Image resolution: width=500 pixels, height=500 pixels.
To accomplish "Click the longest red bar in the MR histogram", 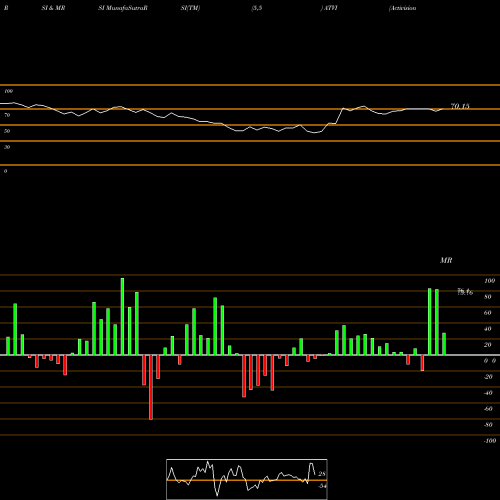I will pyautogui.click(x=151, y=387).
